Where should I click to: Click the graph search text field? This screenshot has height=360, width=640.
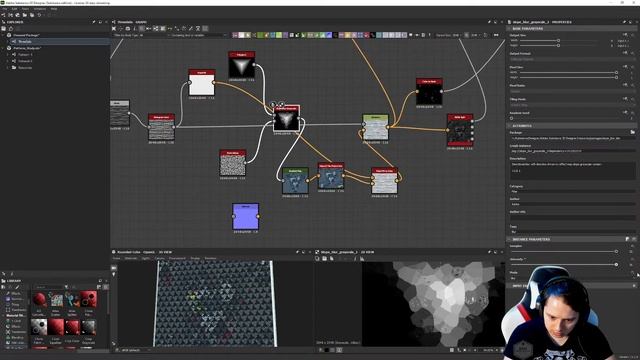198,36
